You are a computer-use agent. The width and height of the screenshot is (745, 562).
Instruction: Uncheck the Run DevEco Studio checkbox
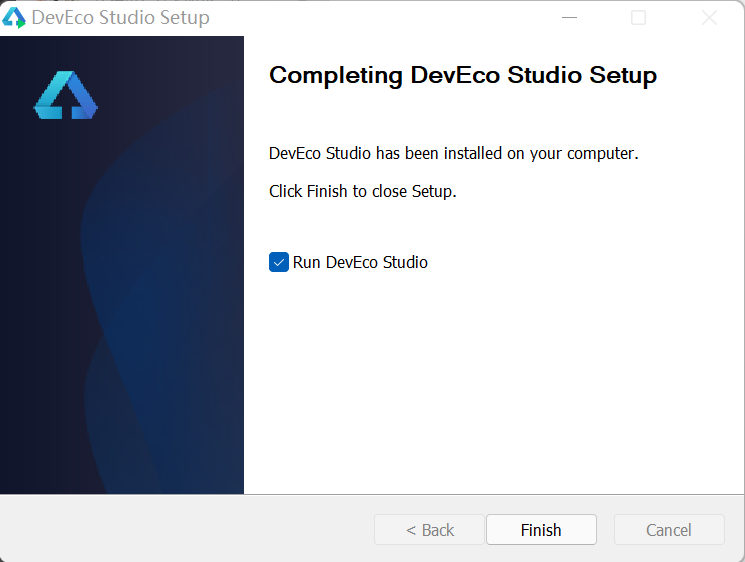[279, 262]
